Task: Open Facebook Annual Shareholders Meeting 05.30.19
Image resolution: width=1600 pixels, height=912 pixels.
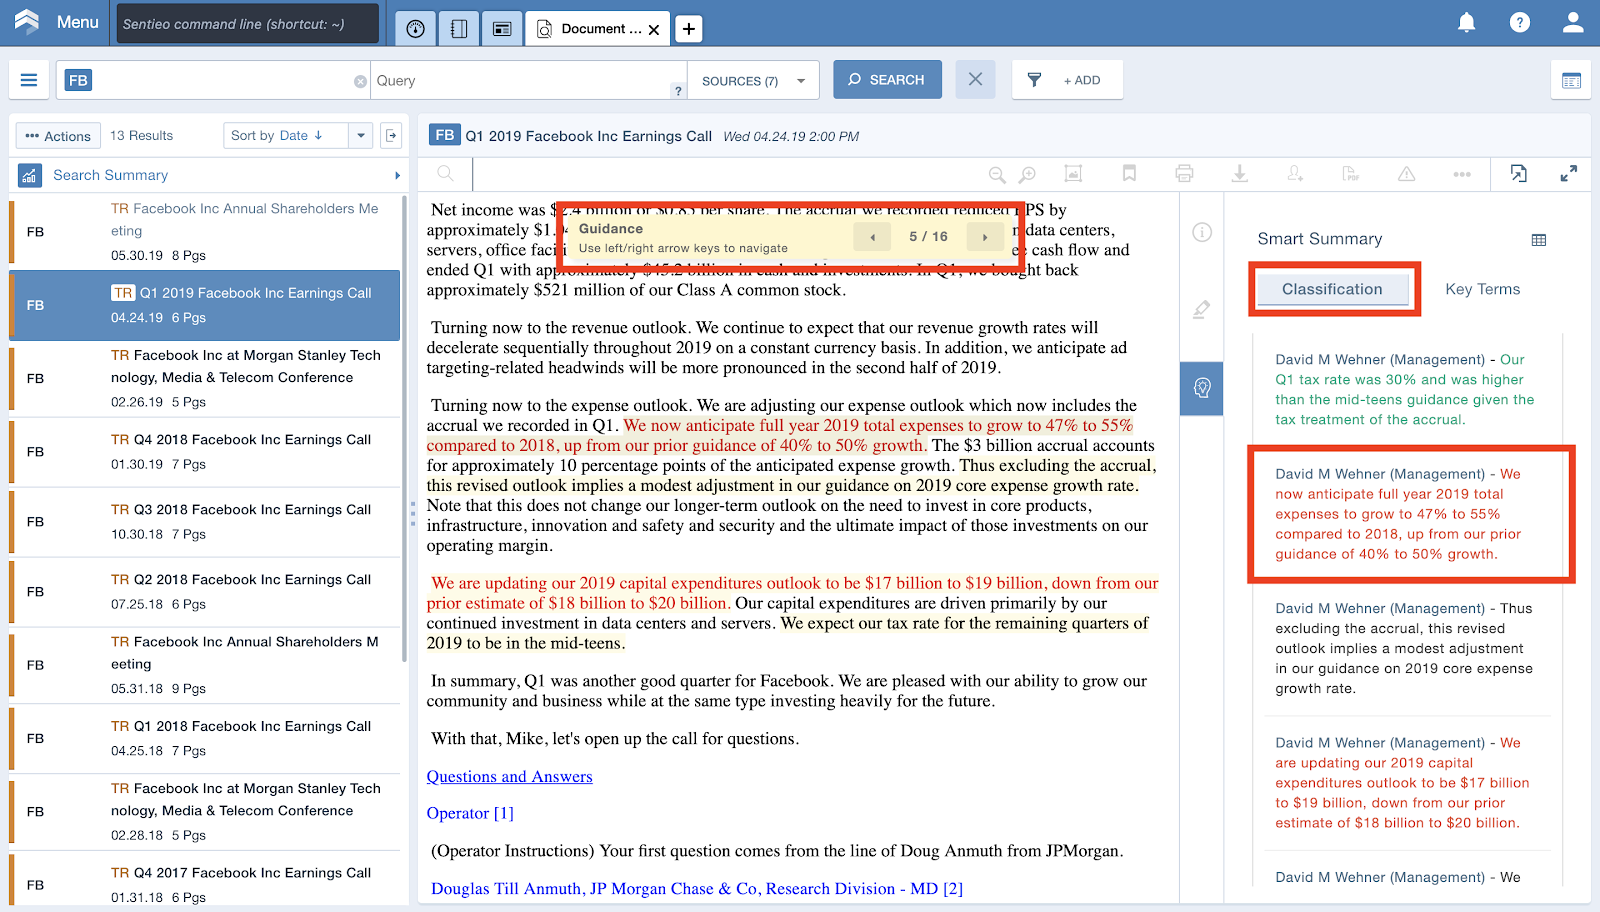Action: click(205, 231)
